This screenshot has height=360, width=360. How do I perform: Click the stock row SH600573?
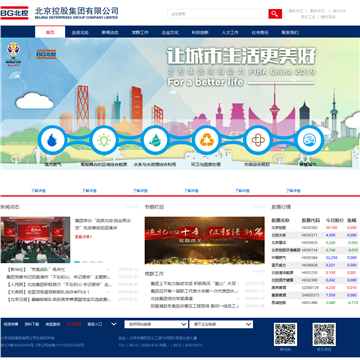315,295
